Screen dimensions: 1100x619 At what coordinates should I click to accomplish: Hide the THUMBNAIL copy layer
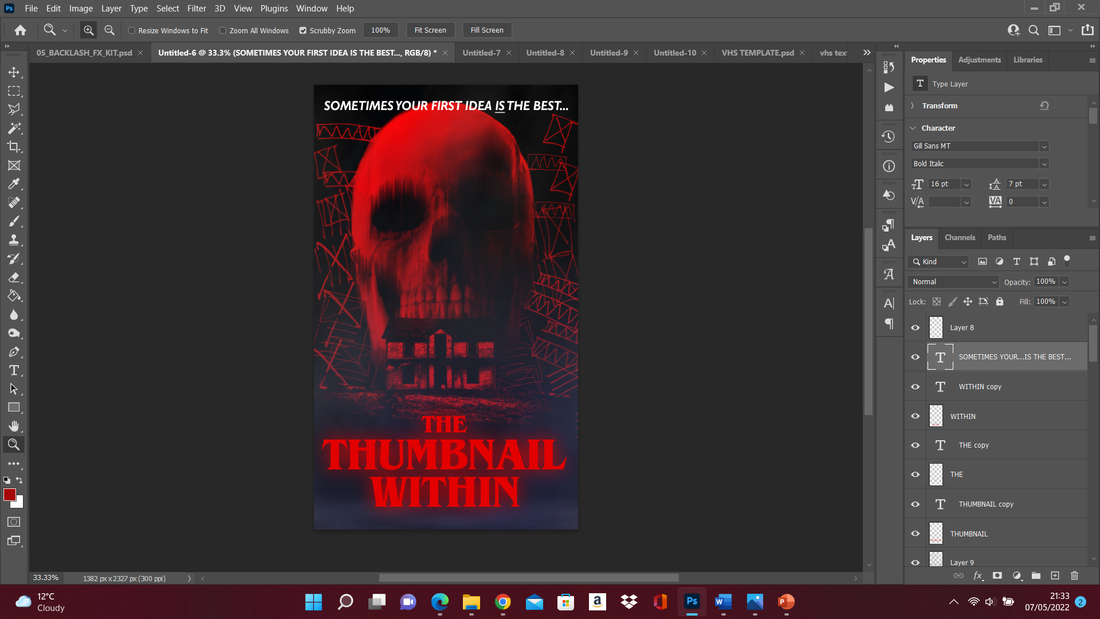[x=915, y=504]
